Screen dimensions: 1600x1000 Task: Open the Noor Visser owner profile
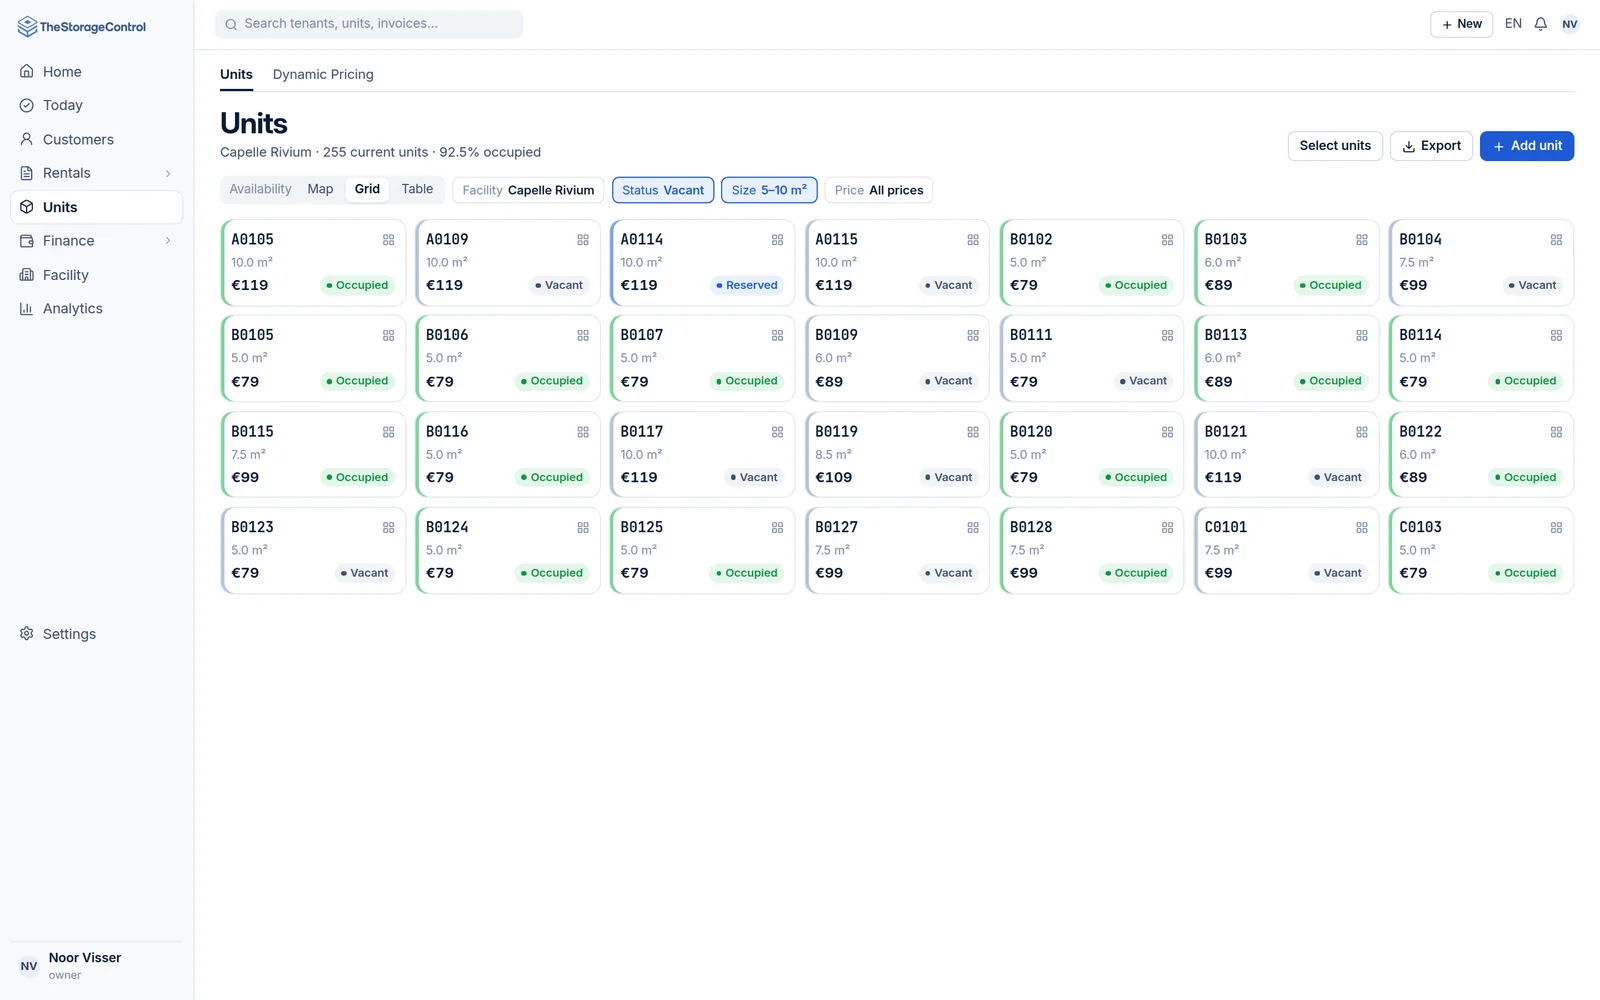point(96,966)
